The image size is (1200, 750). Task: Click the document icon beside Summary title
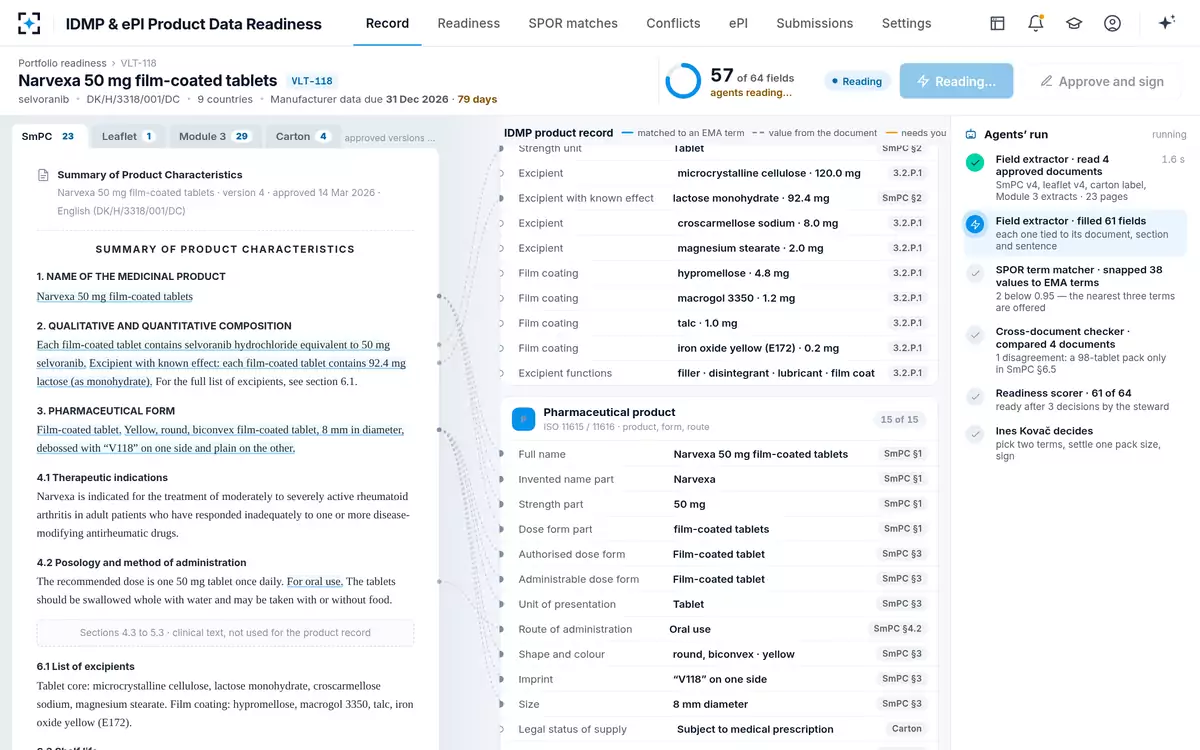[x=43, y=175]
